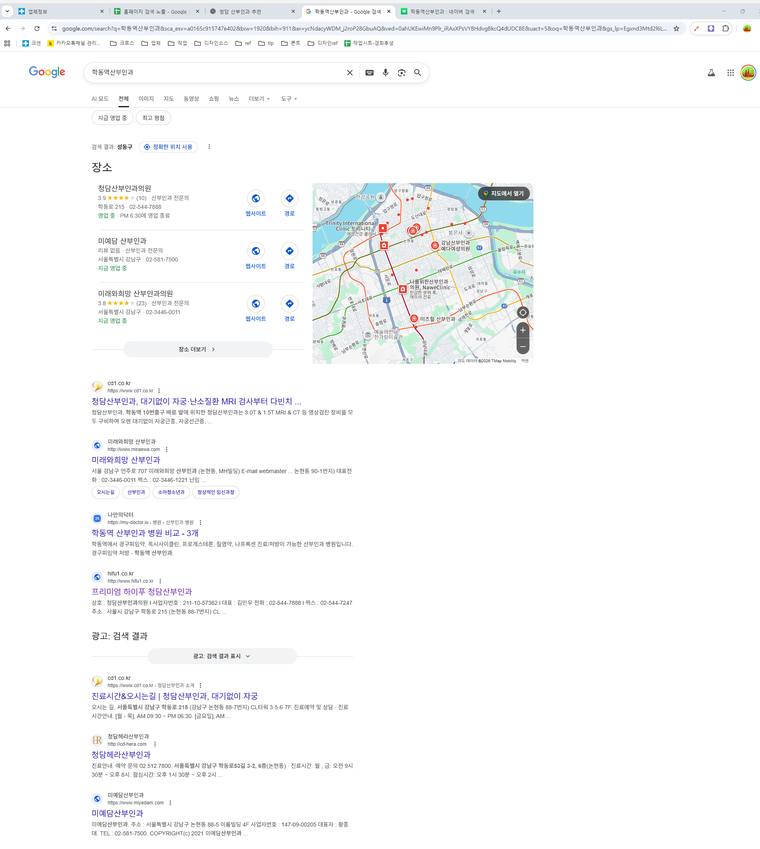
Task: Select 청담산부인과의원 place name in list
Action: coord(125,188)
